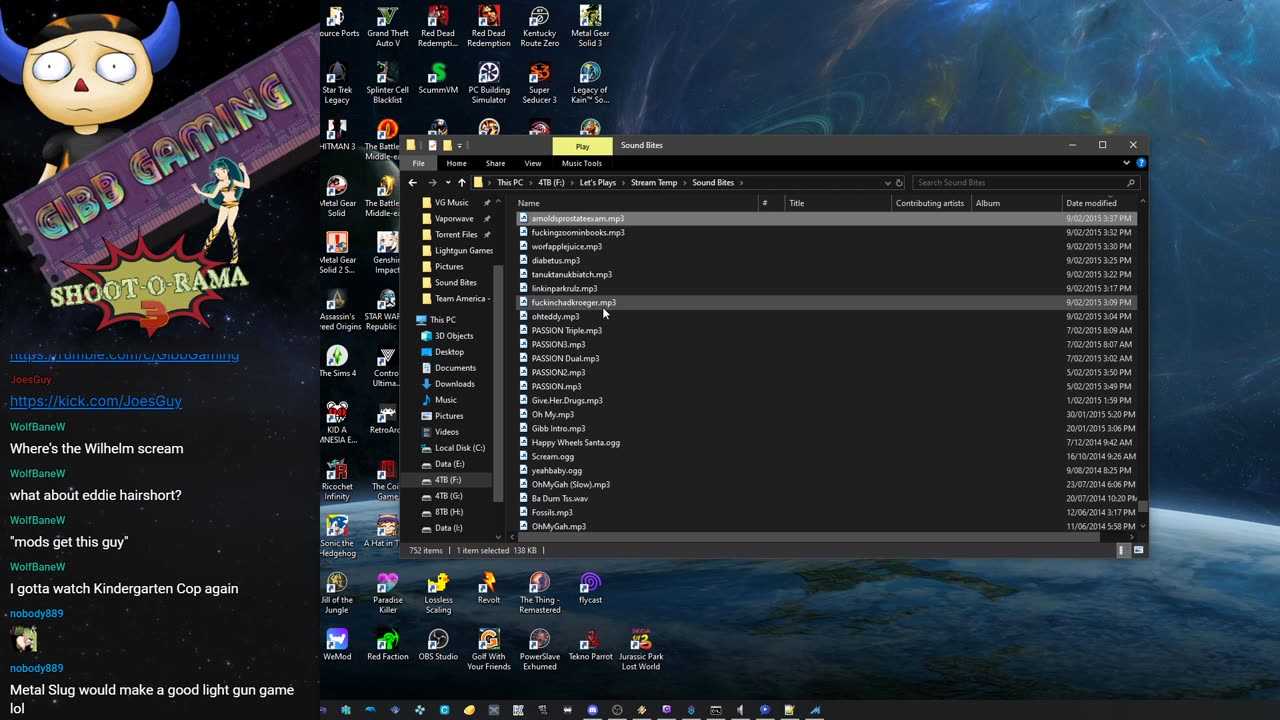Screen dimensions: 1280x720
Task: Select Red Faction desktop icon
Action: pyautogui.click(x=387, y=645)
